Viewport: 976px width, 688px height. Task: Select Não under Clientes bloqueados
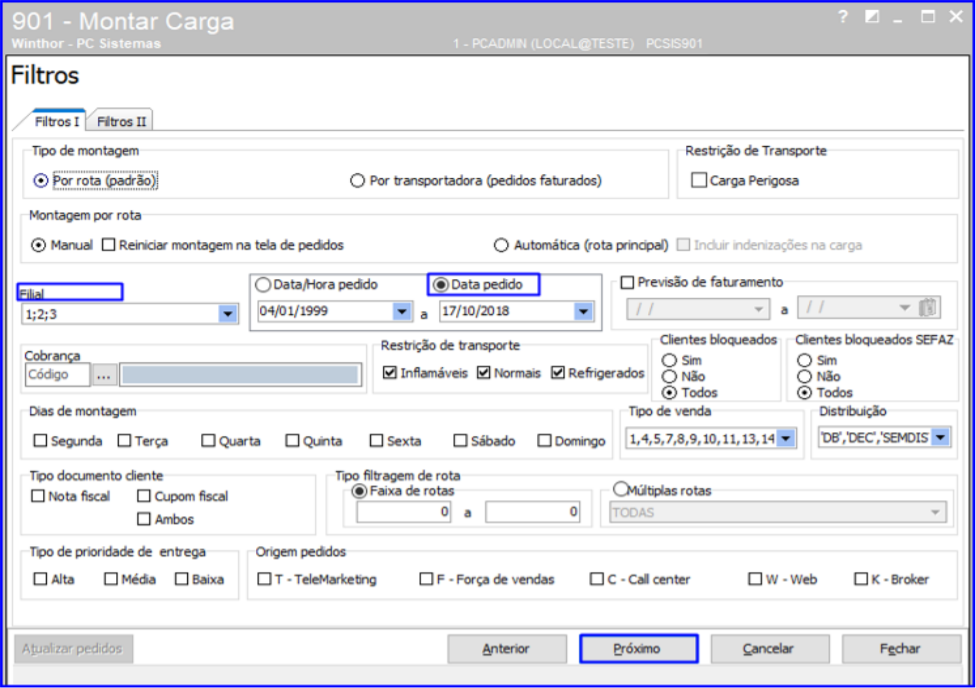(x=670, y=377)
